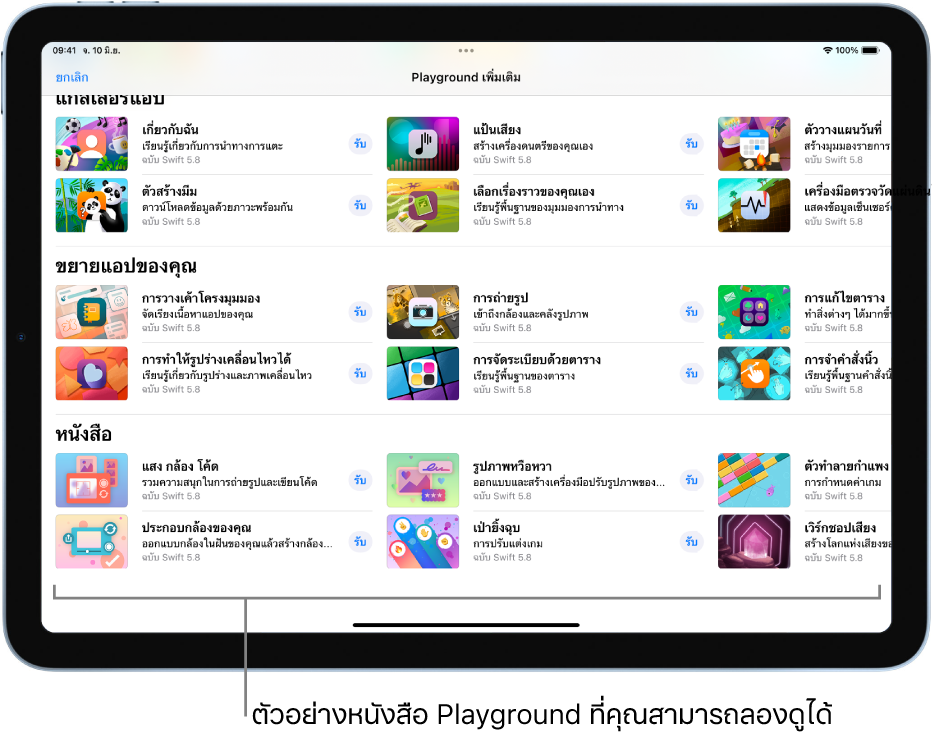Open the เลือกเรื่องราวของคุณเอง icon

point(423,205)
